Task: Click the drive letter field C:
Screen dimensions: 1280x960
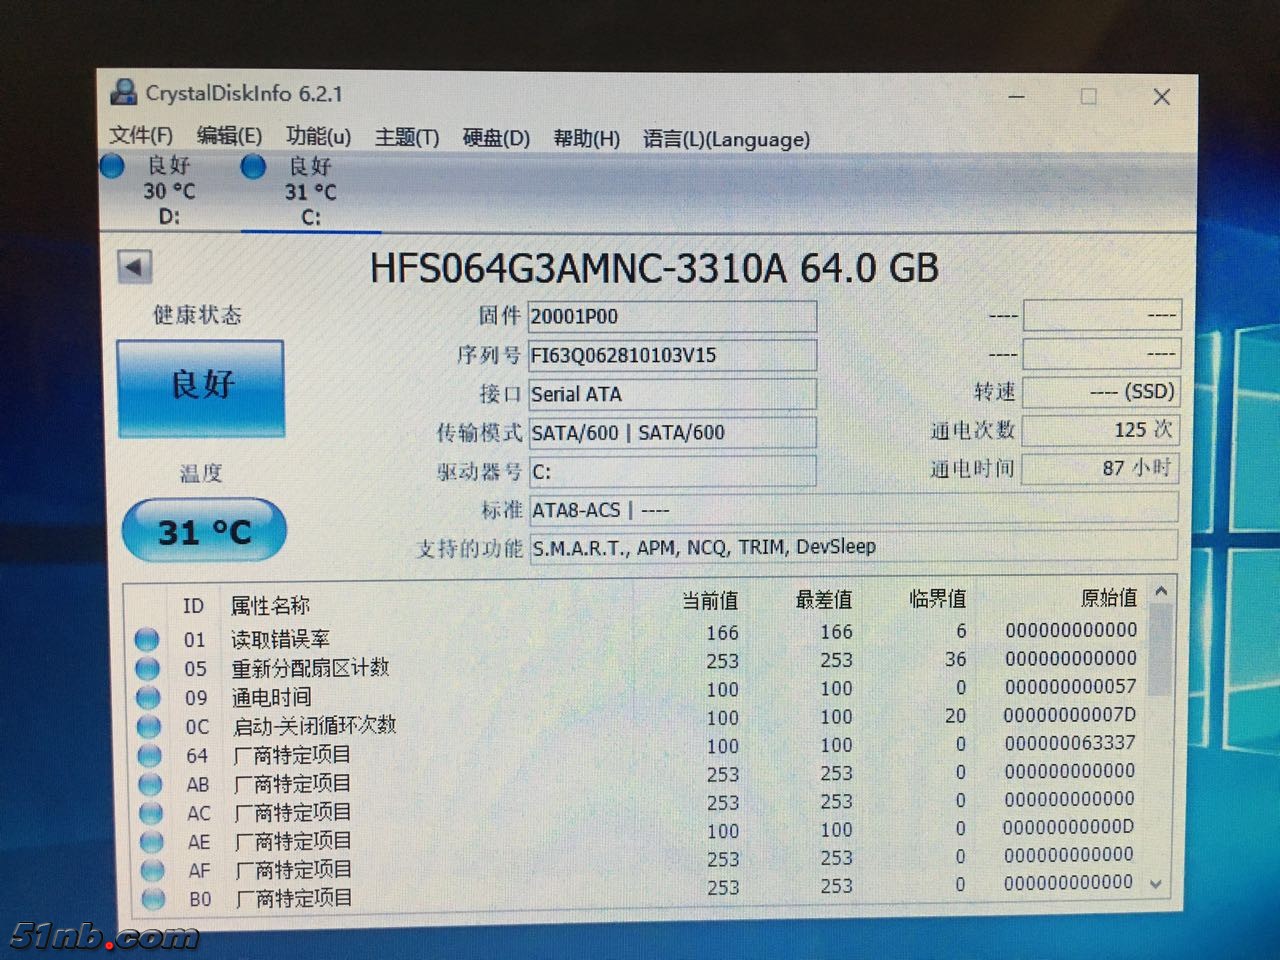Action: (x=672, y=471)
